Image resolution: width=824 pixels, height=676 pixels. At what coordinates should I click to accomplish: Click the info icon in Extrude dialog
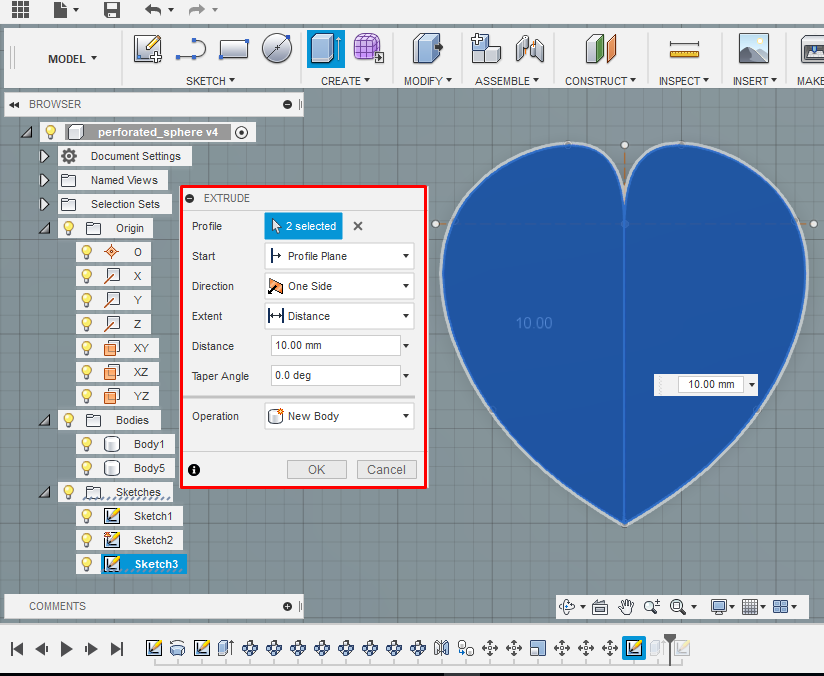[194, 470]
